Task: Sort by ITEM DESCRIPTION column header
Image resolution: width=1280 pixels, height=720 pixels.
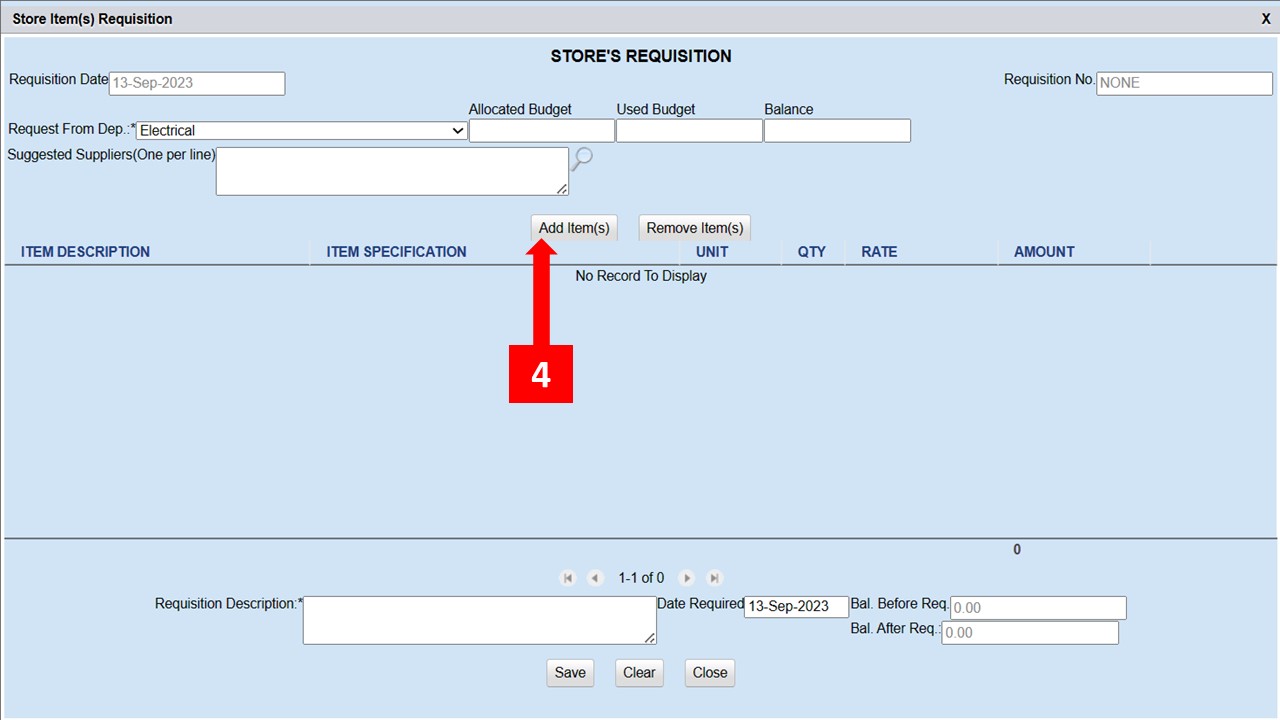Action: 85,252
